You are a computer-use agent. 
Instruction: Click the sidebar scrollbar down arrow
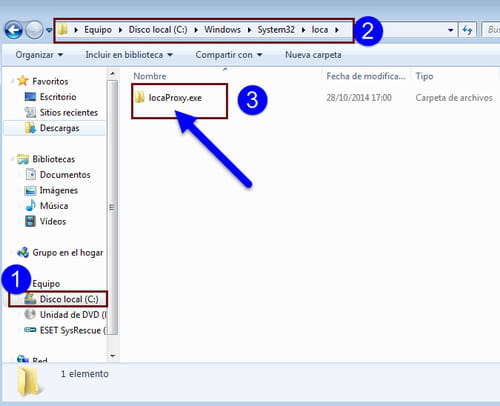tap(113, 356)
